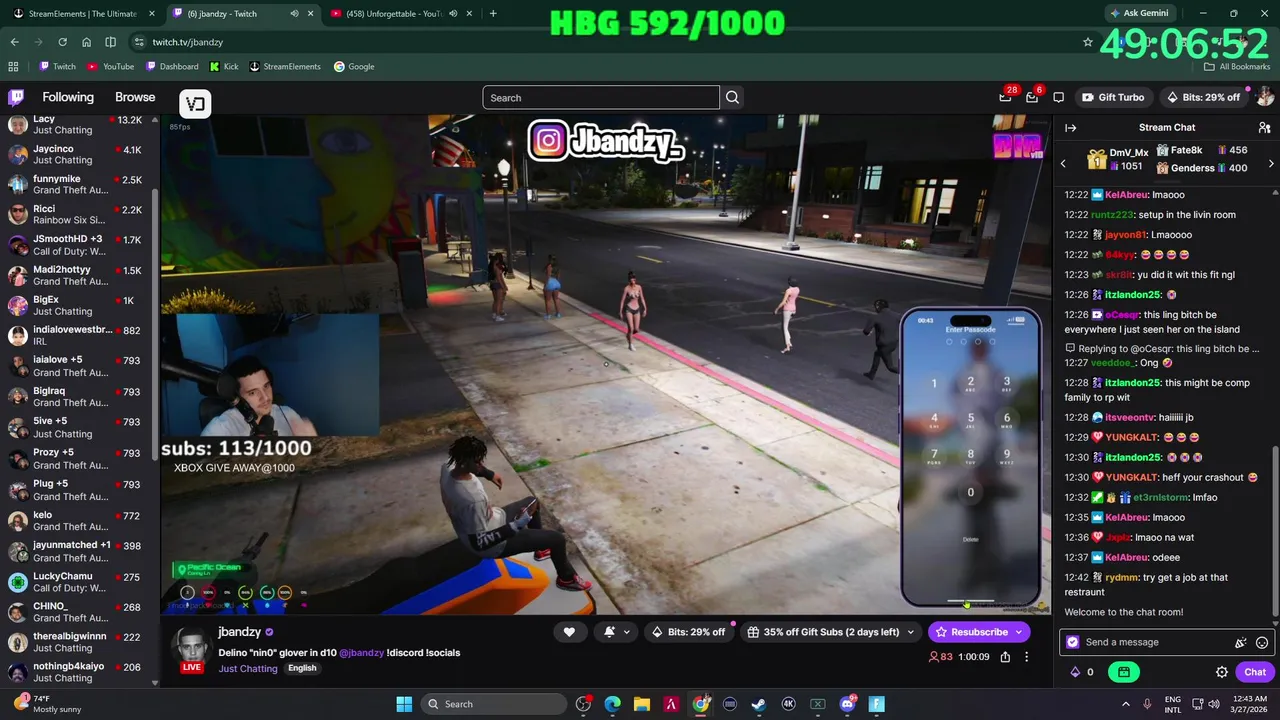Click the chat identity badge icon
Viewport: 1280px width, 720px height.
(x=1073, y=642)
